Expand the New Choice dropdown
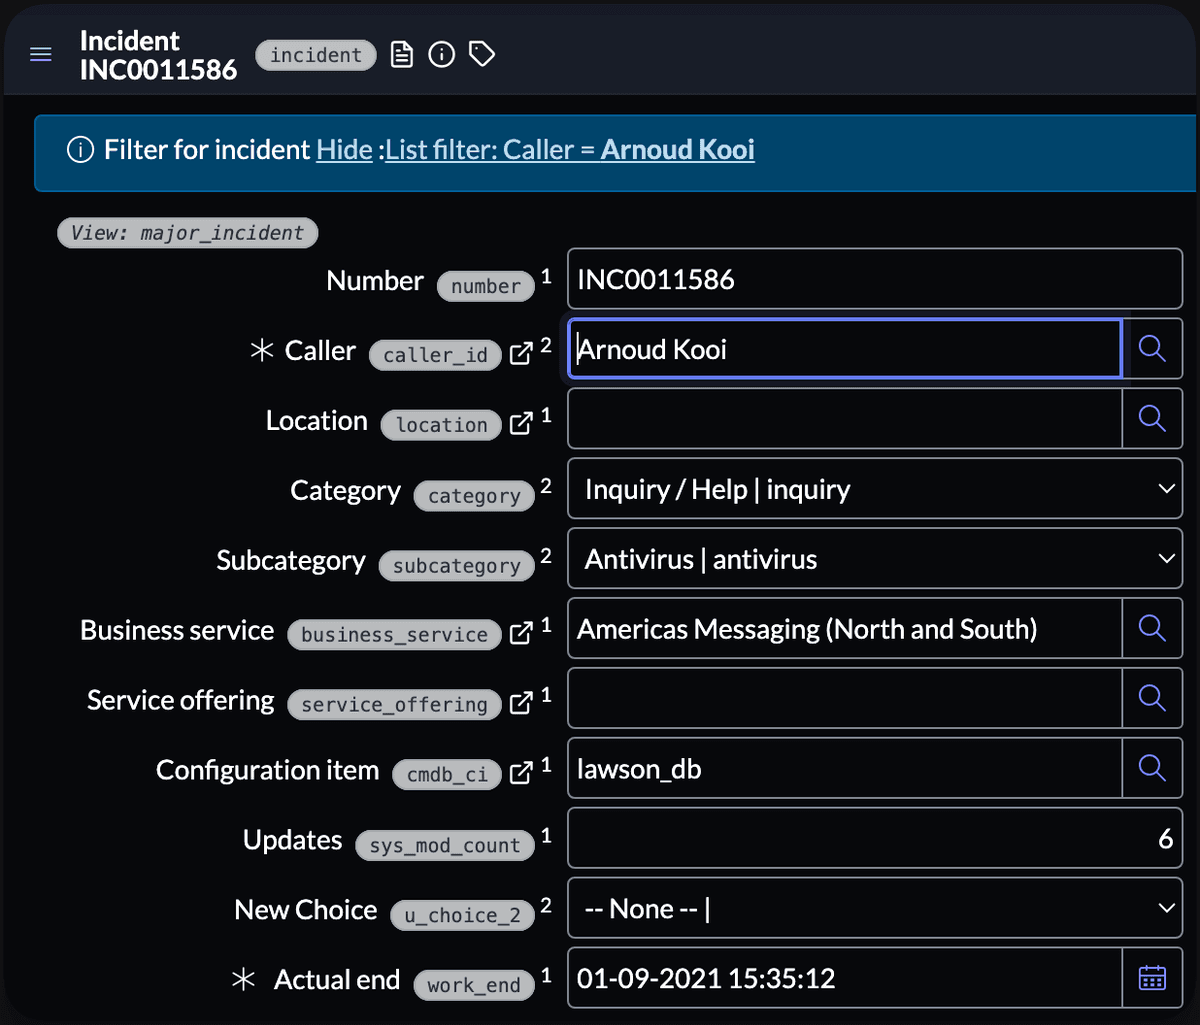1200x1025 pixels. click(874, 909)
